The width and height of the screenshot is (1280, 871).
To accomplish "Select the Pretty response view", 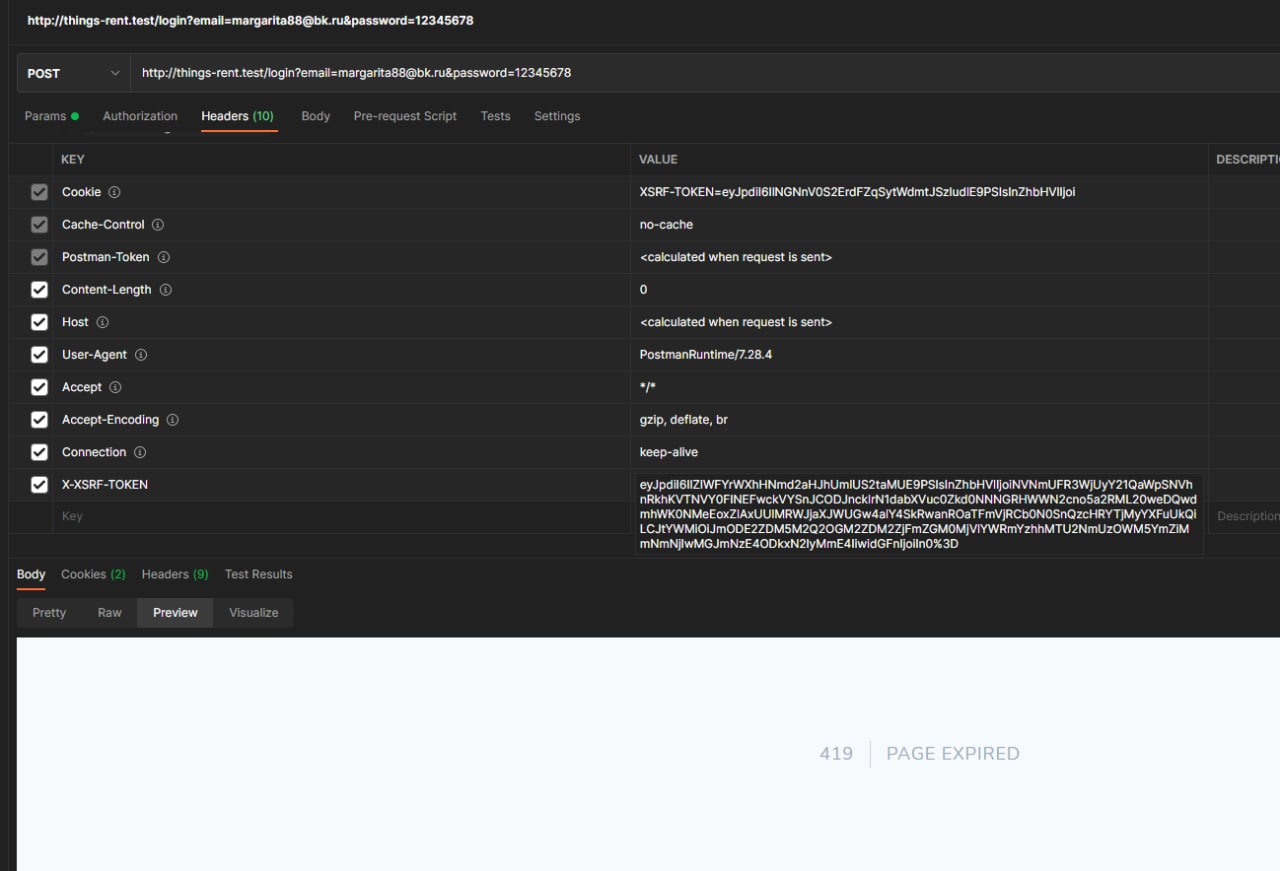I will [49, 613].
